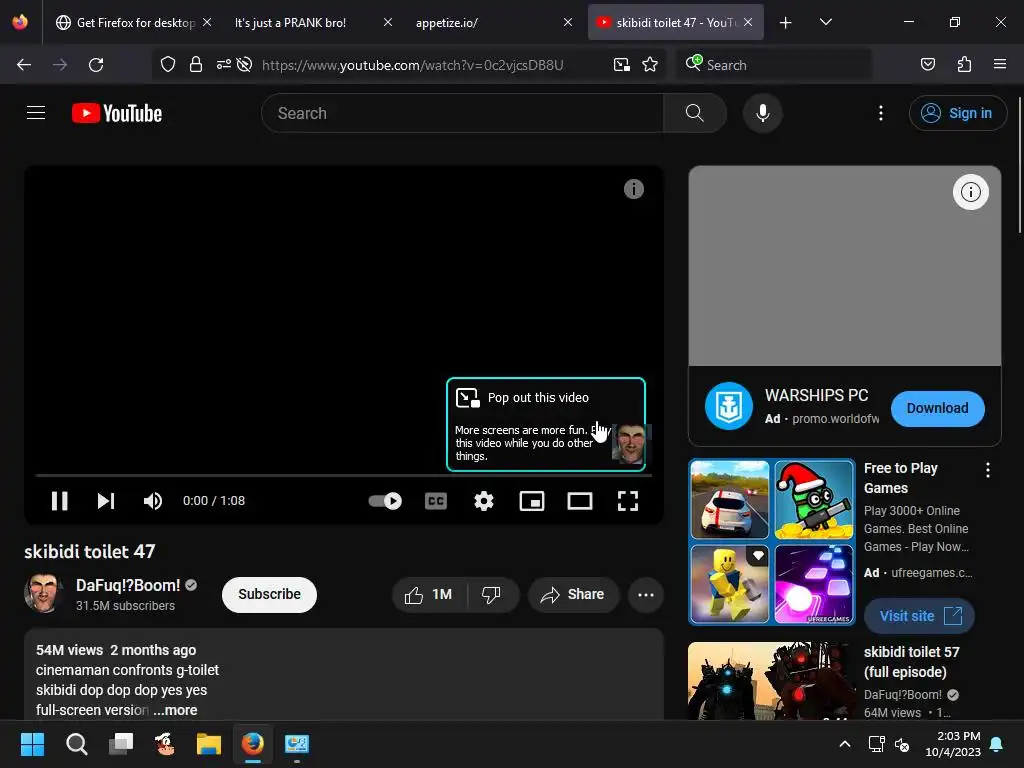Viewport: 1024px width, 768px height.
Task: Click the video progress bar
Action: click(x=344, y=475)
